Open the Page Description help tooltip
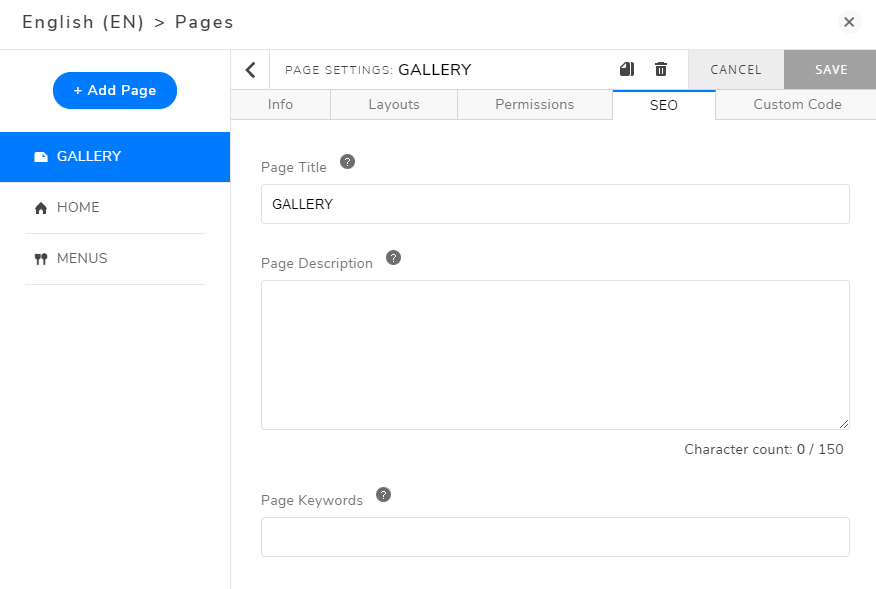The height and width of the screenshot is (589, 876). point(393,257)
